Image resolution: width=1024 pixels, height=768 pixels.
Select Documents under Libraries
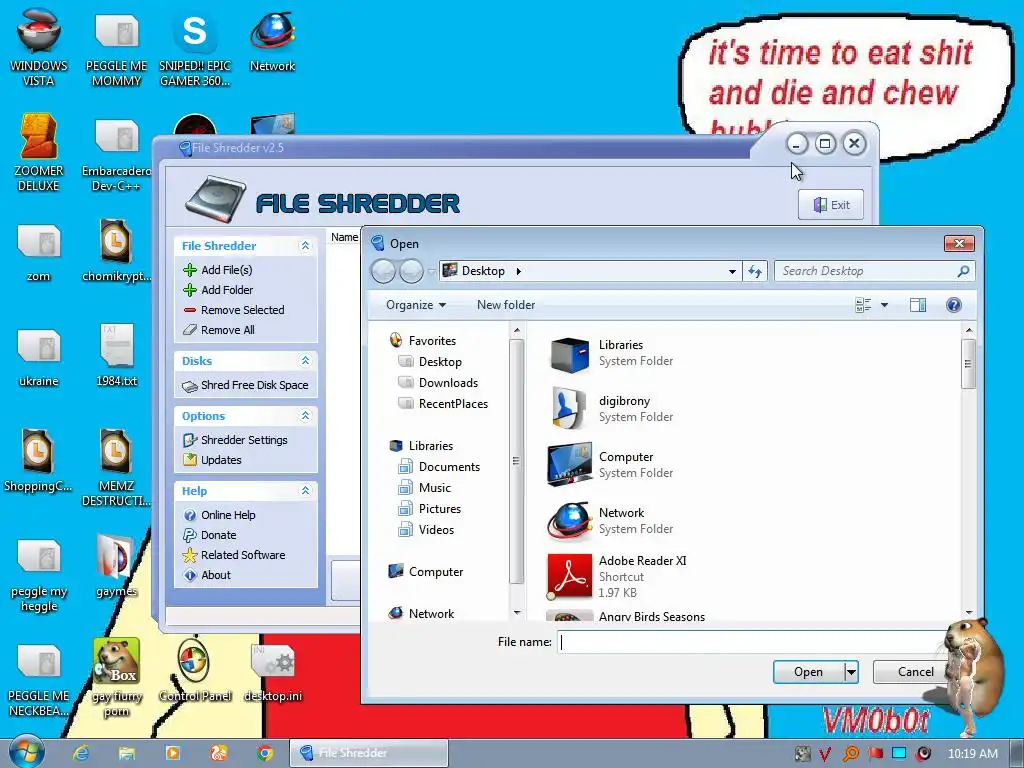coord(449,467)
